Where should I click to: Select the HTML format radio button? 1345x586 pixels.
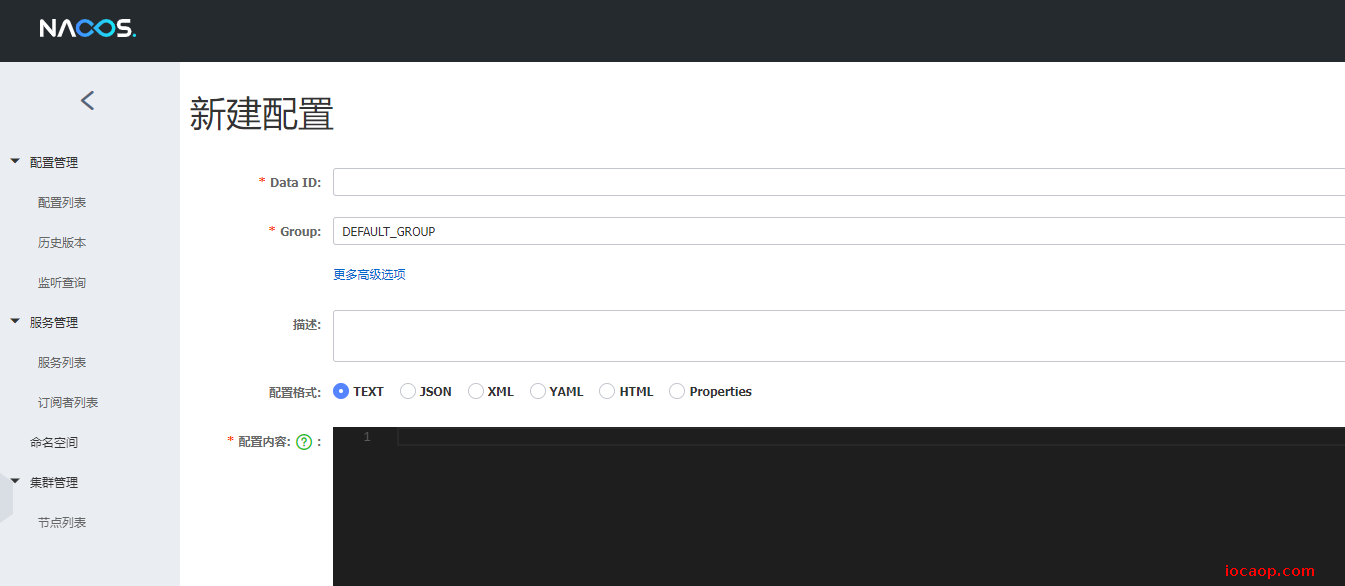607,391
